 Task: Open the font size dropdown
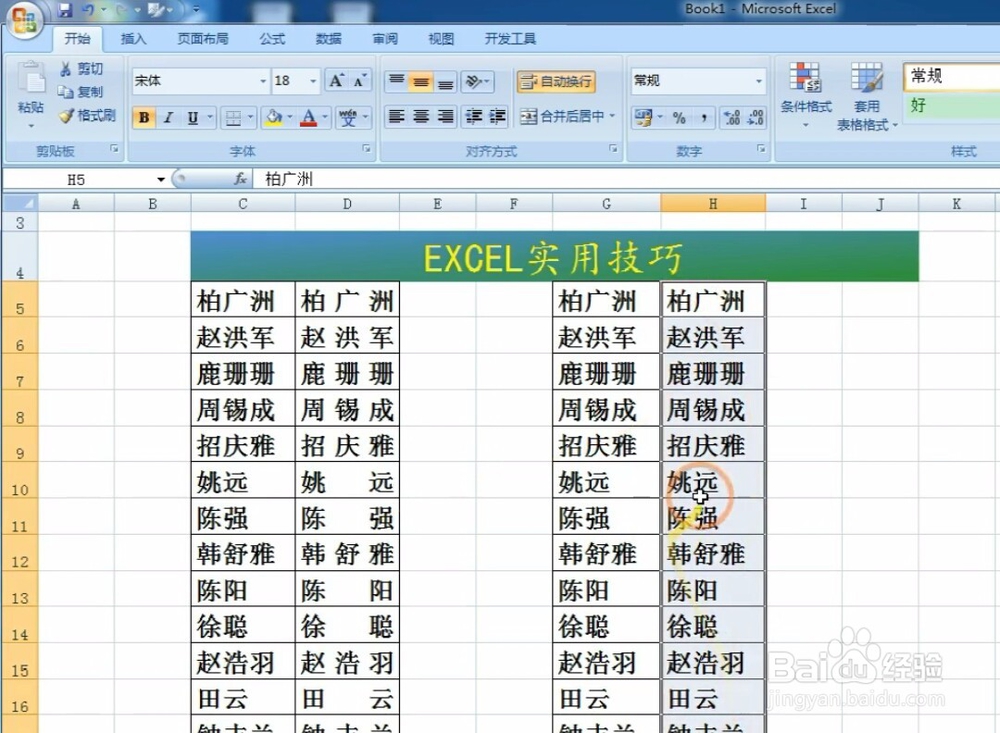click(x=312, y=80)
